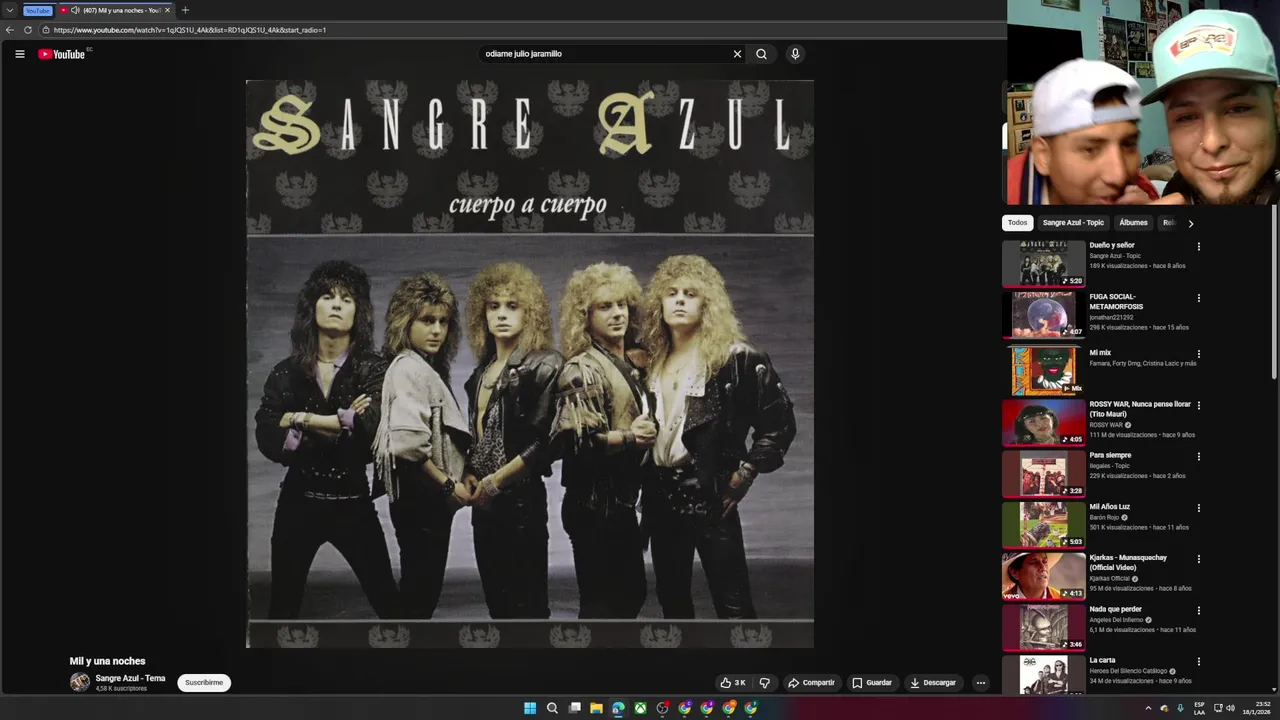The width and height of the screenshot is (1280, 720).
Task: Save video using Guardar button
Action: click(x=871, y=683)
